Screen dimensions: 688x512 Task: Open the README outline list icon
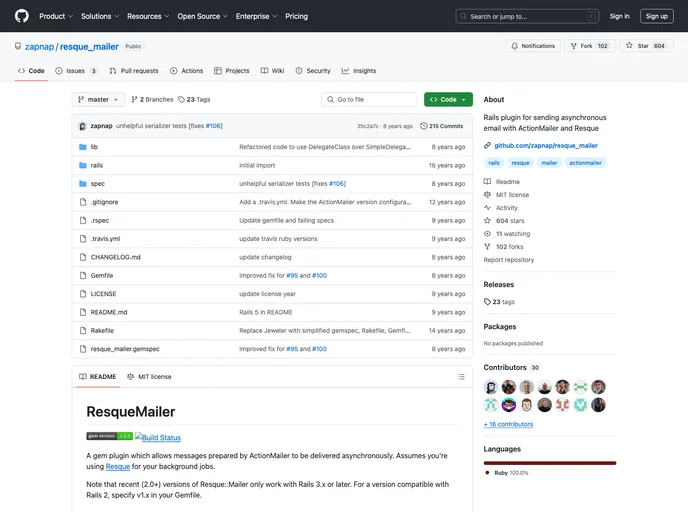point(461,377)
